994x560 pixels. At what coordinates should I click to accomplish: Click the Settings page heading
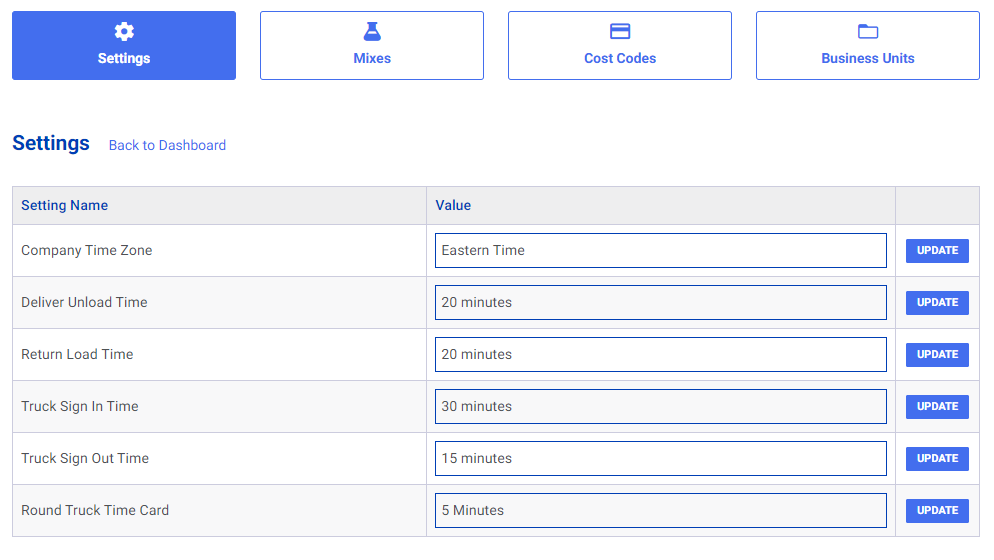[51, 143]
